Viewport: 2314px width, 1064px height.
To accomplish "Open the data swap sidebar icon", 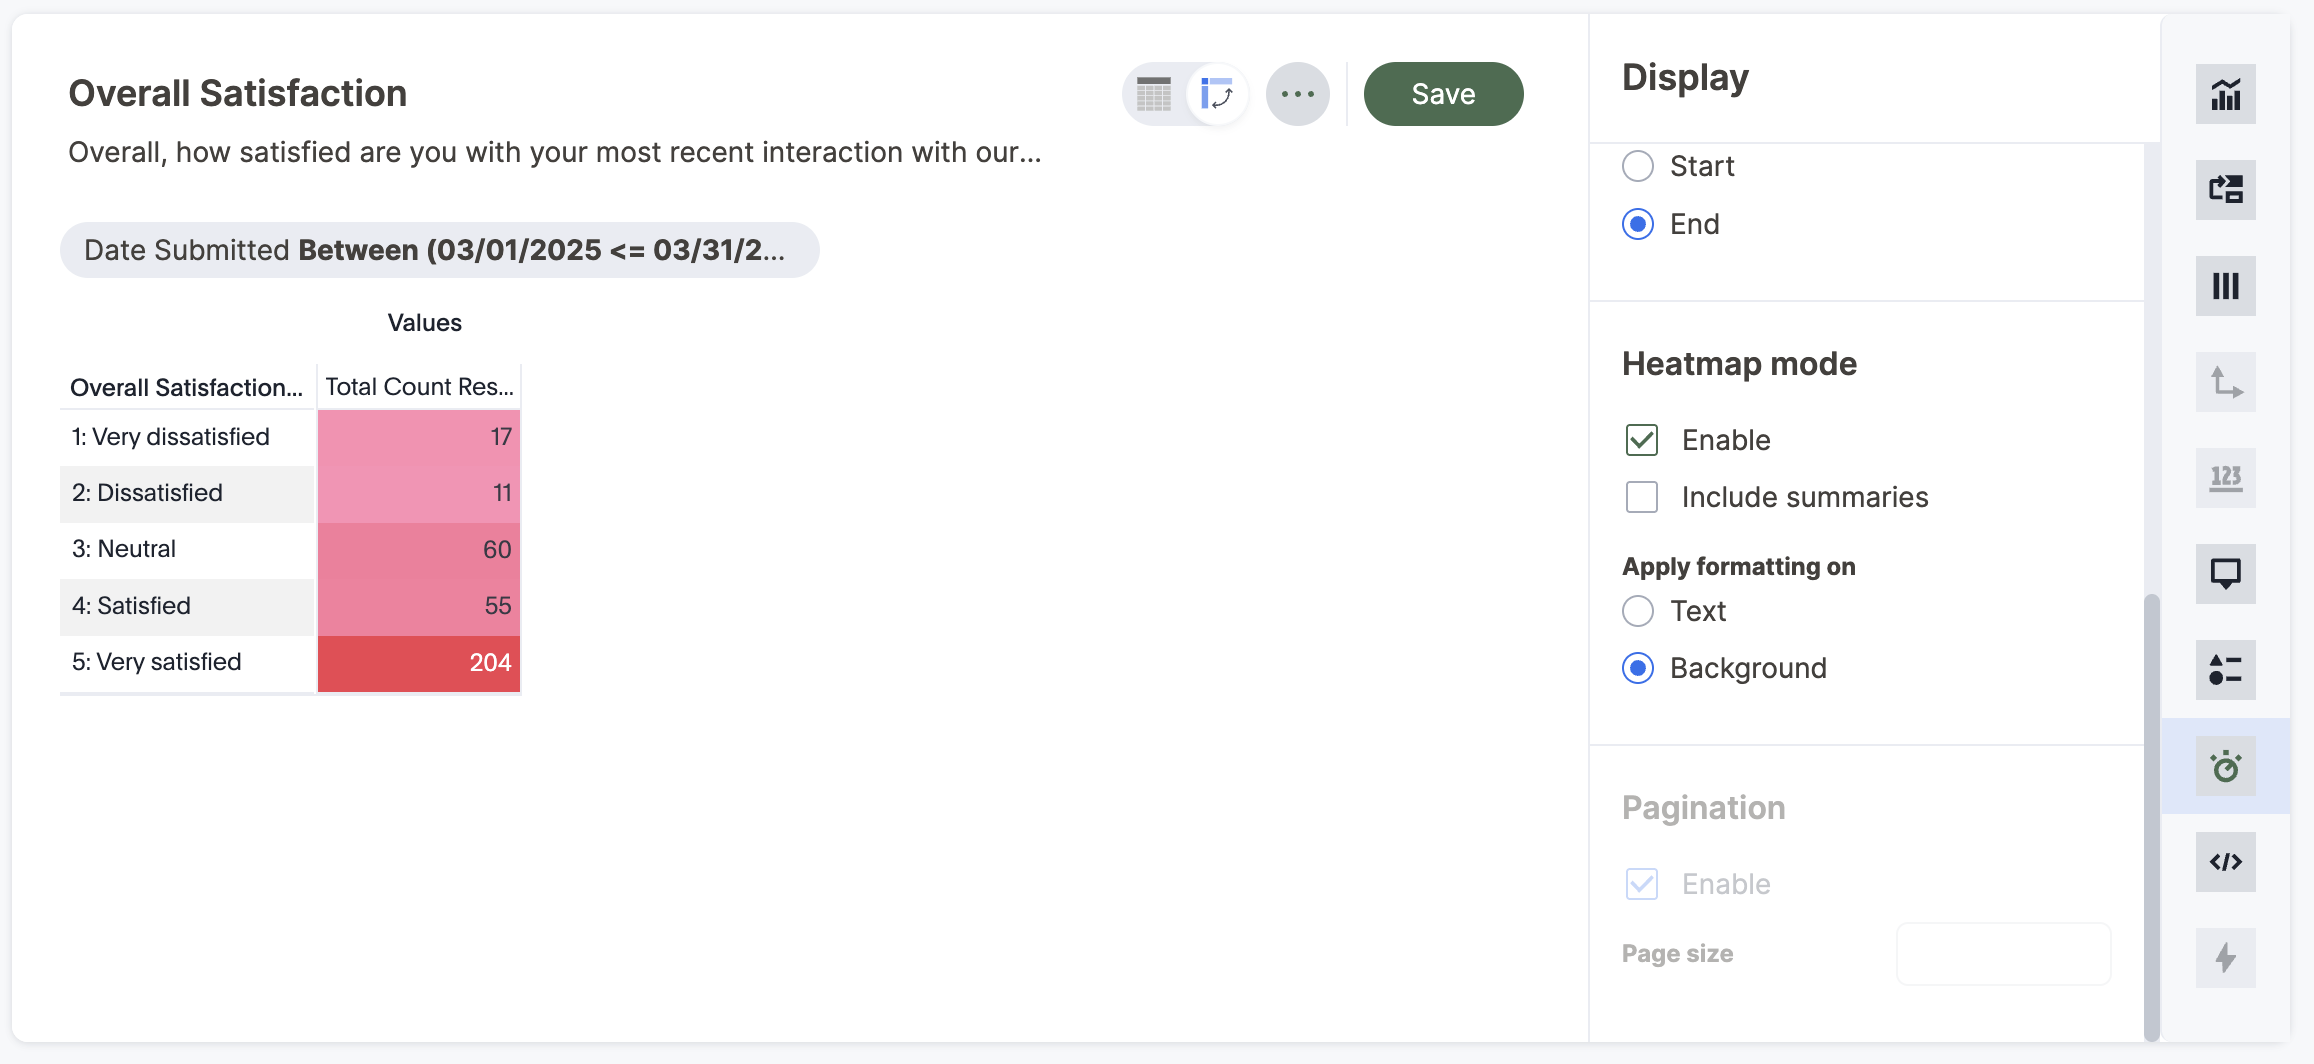I will click(x=2226, y=190).
